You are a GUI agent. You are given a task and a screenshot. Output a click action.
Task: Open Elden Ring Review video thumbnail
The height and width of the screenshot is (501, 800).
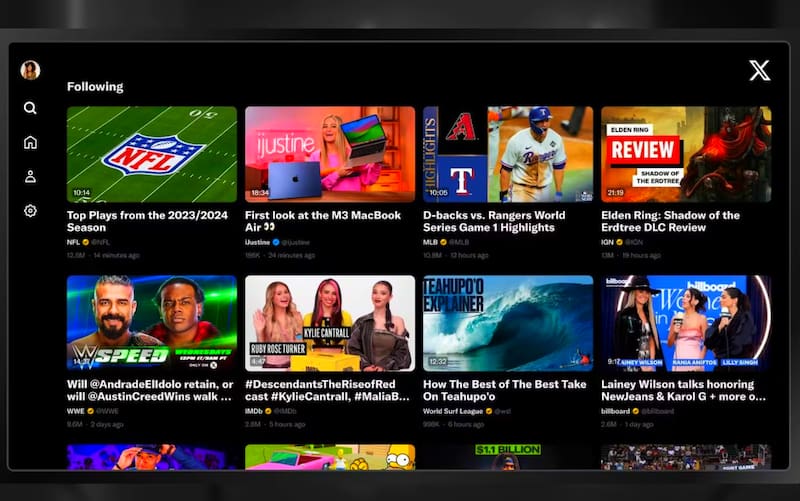(x=685, y=154)
